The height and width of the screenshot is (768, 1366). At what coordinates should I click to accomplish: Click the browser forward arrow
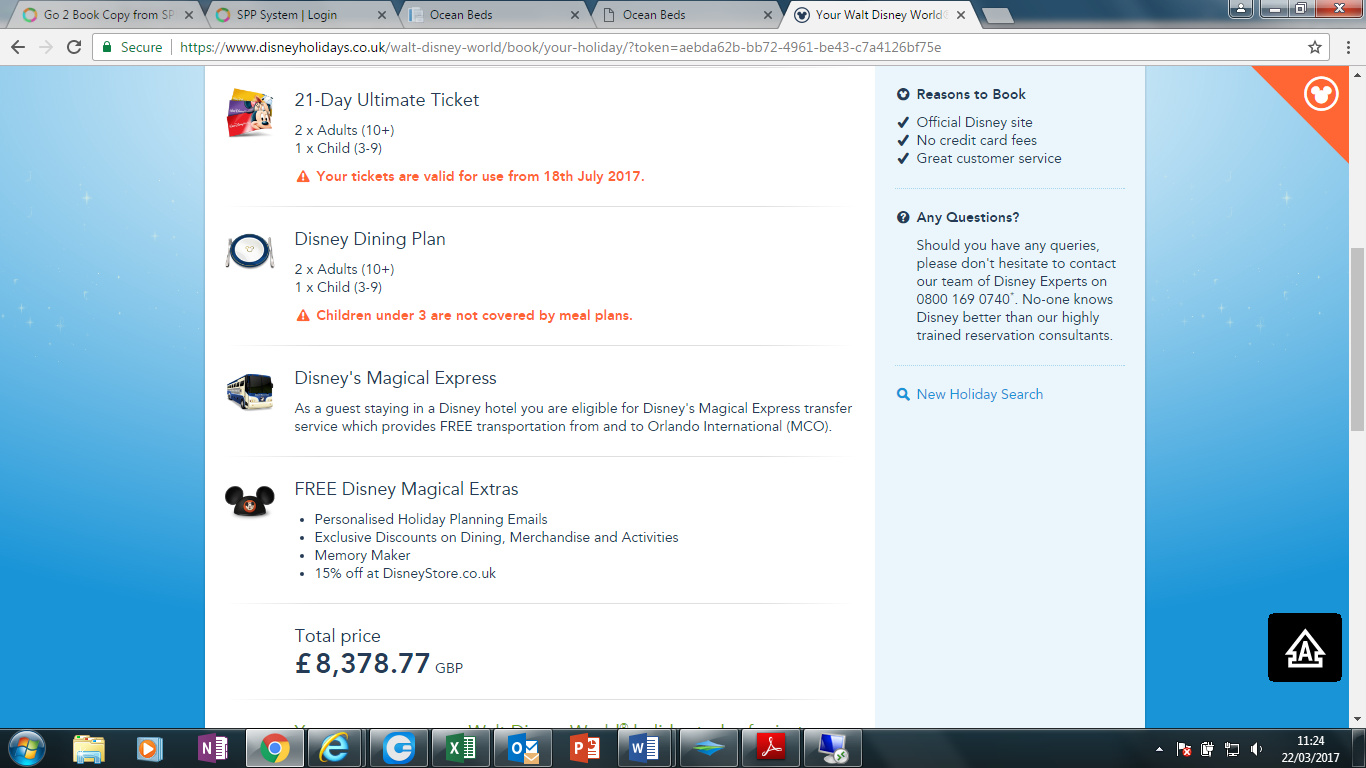(x=46, y=47)
